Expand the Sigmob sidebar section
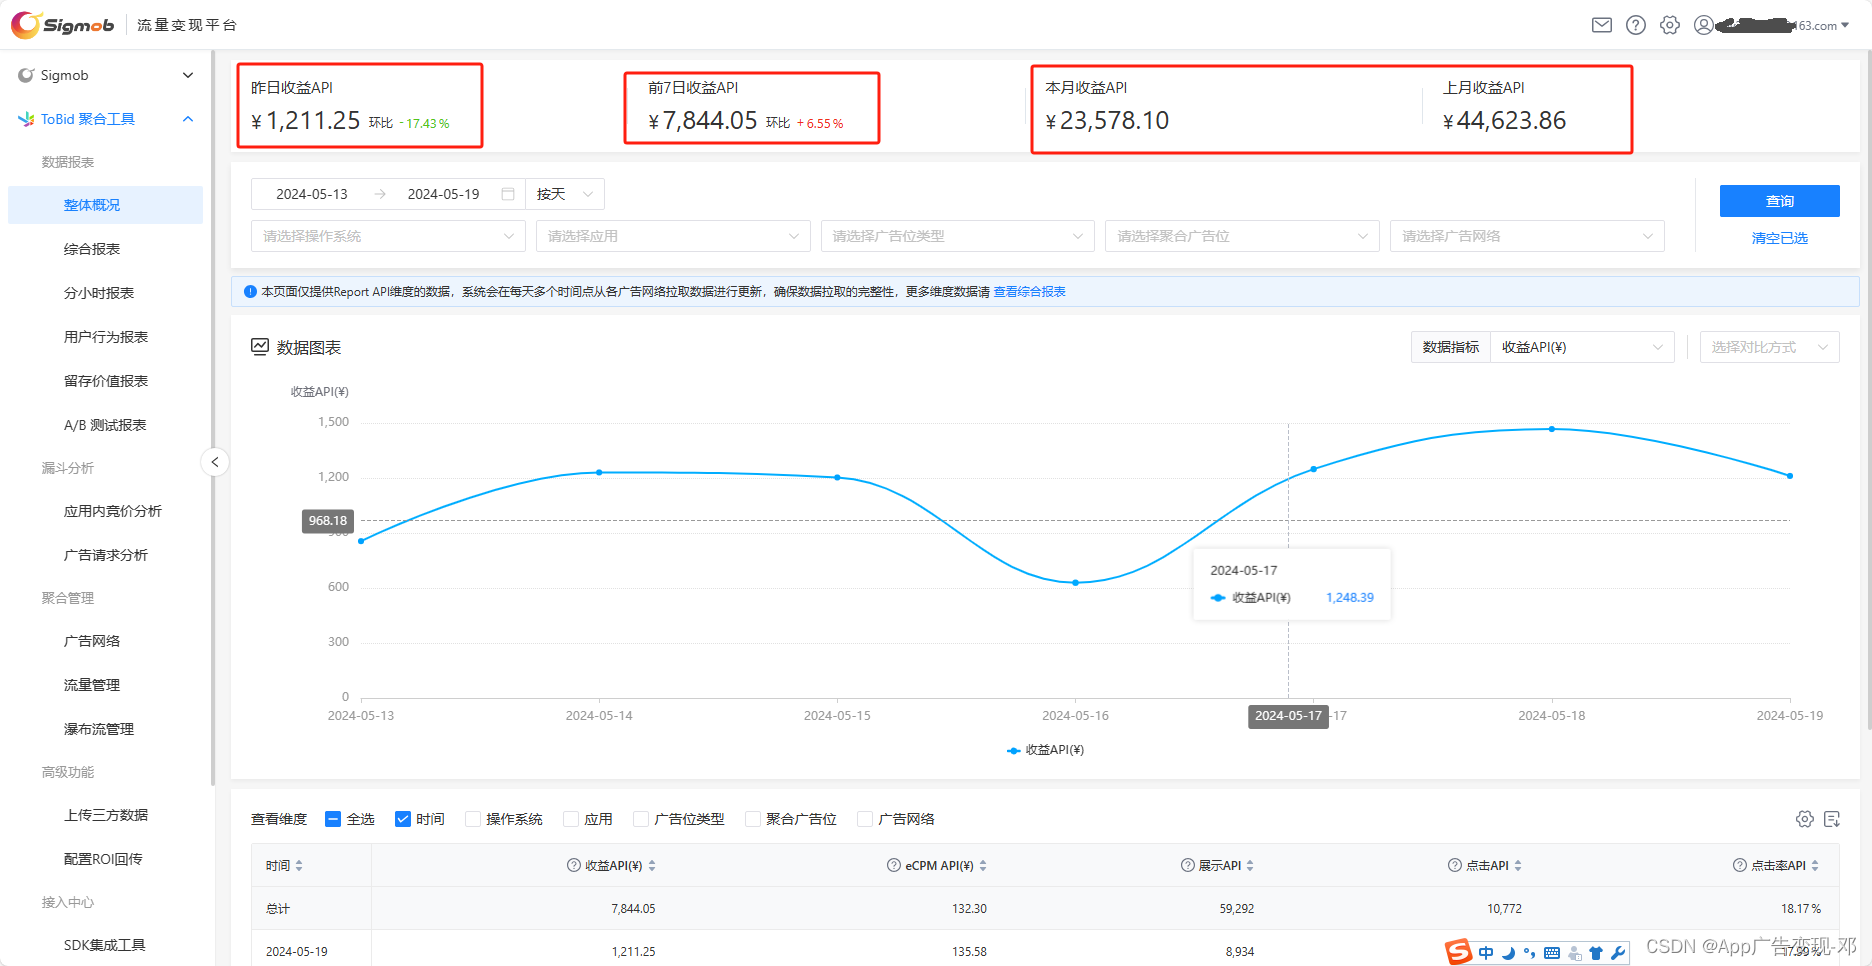The image size is (1872, 966). (105, 75)
